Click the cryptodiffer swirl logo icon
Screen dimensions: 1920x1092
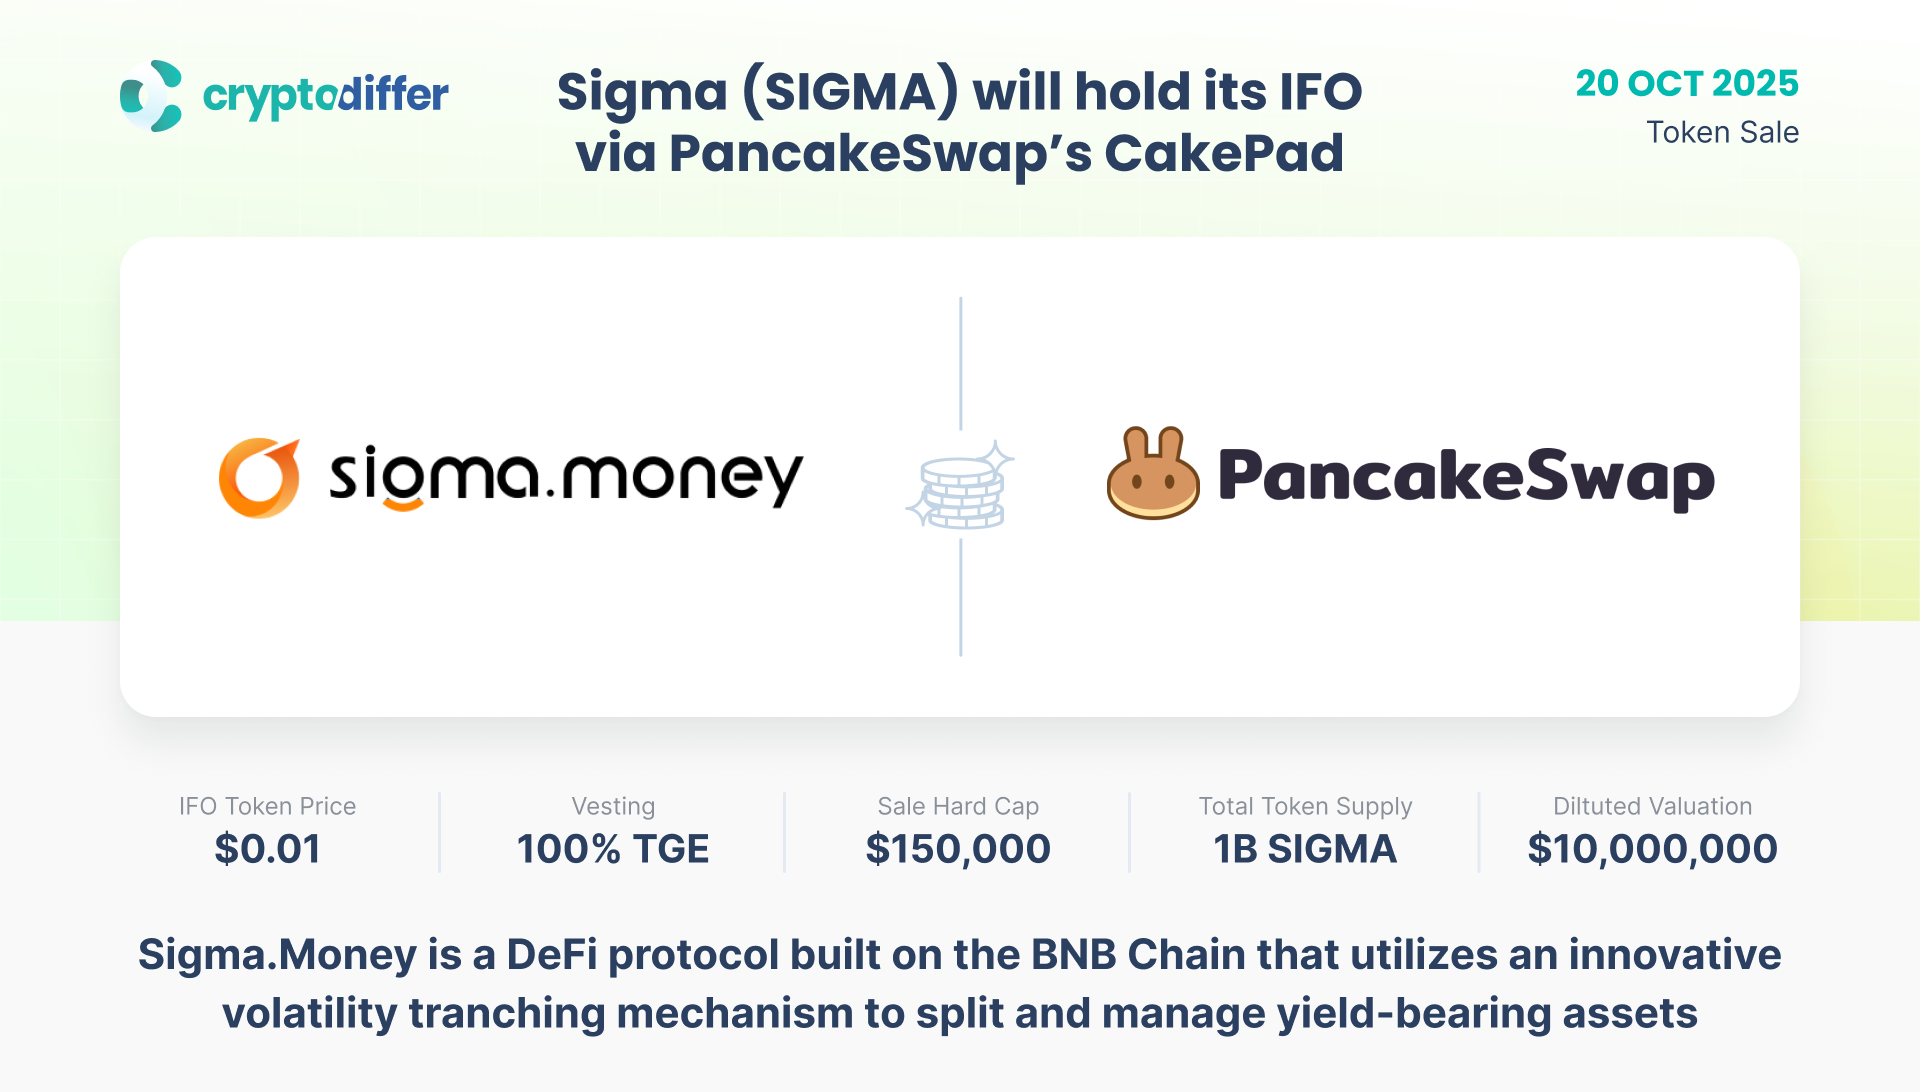pyautogui.click(x=151, y=96)
